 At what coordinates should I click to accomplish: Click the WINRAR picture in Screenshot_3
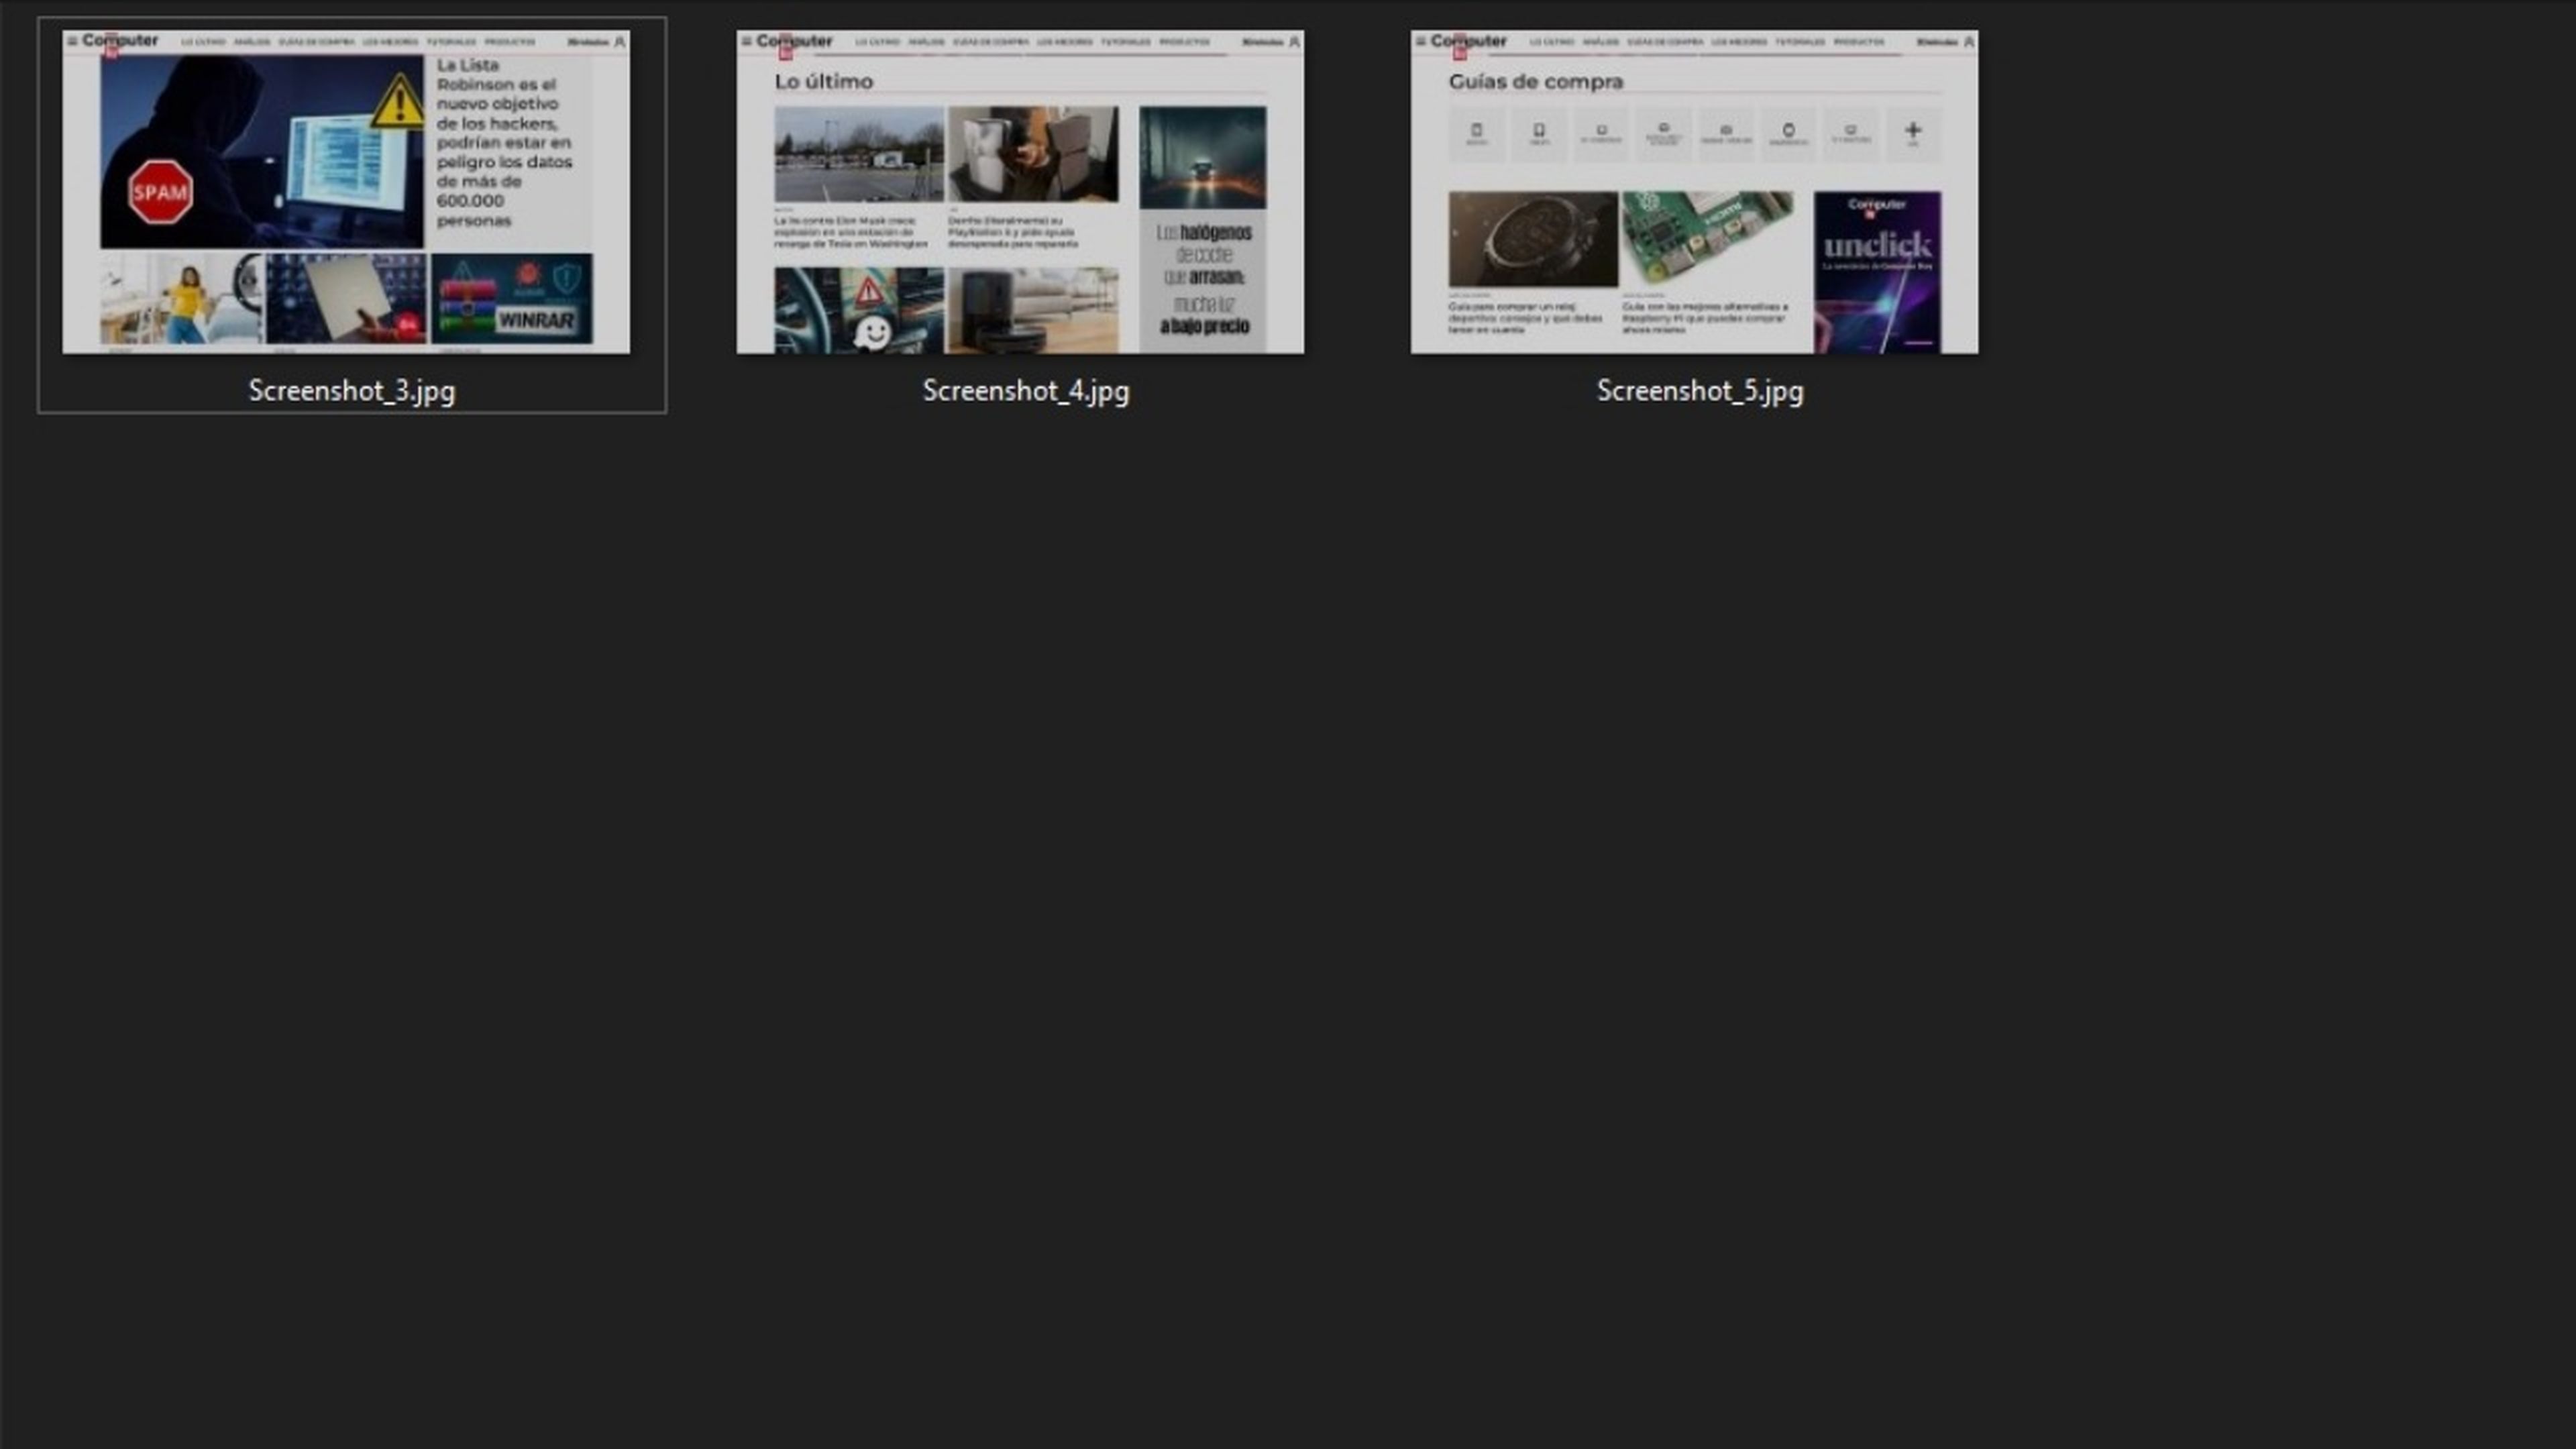click(x=512, y=298)
